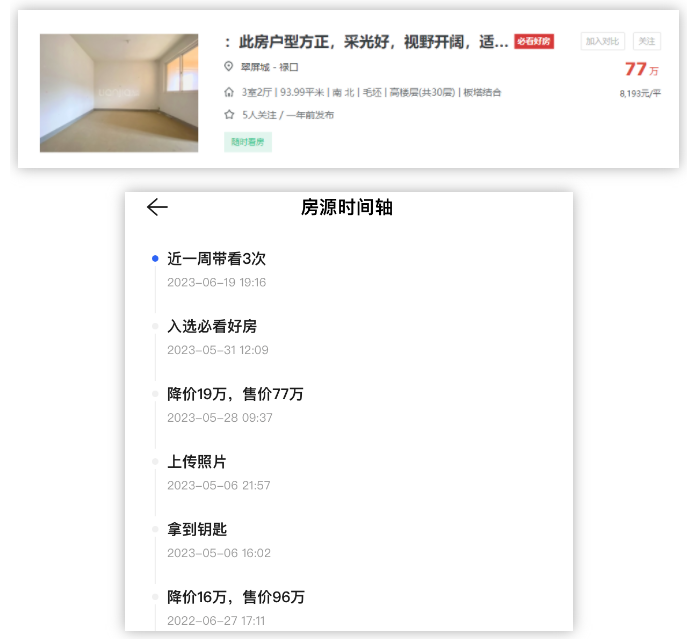Click the location pin icon
This screenshot has height=639, width=691.
[x=229, y=67]
